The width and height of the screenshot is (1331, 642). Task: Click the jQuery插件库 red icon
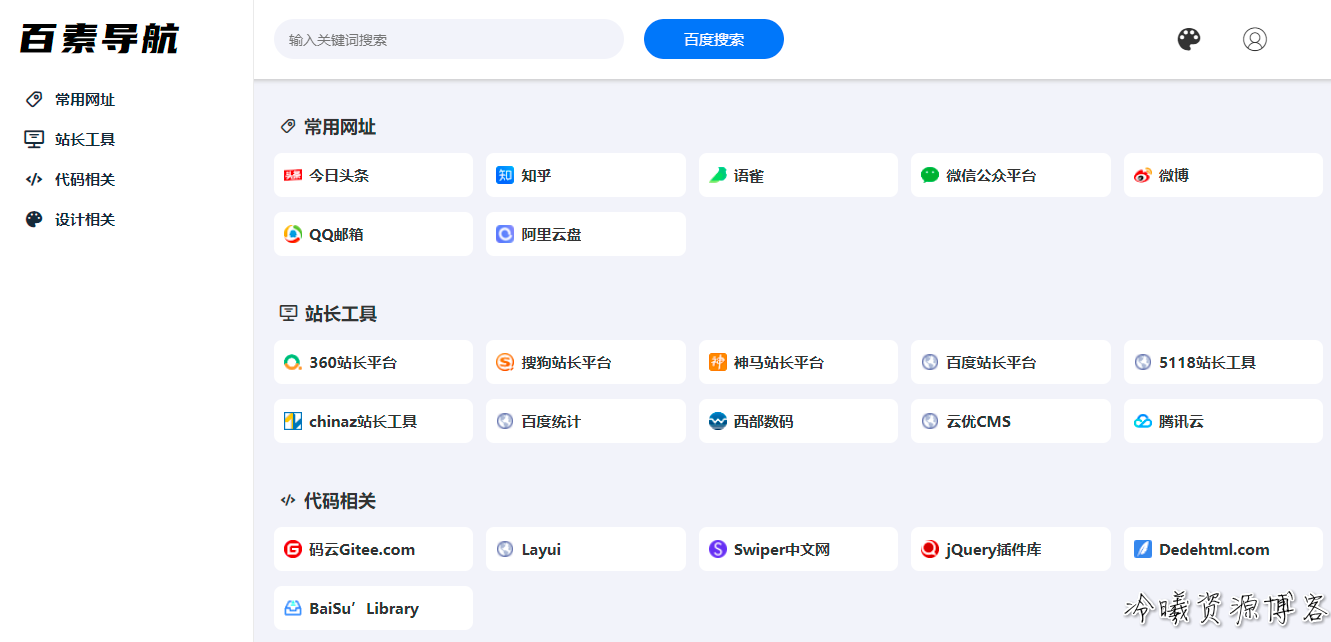930,549
